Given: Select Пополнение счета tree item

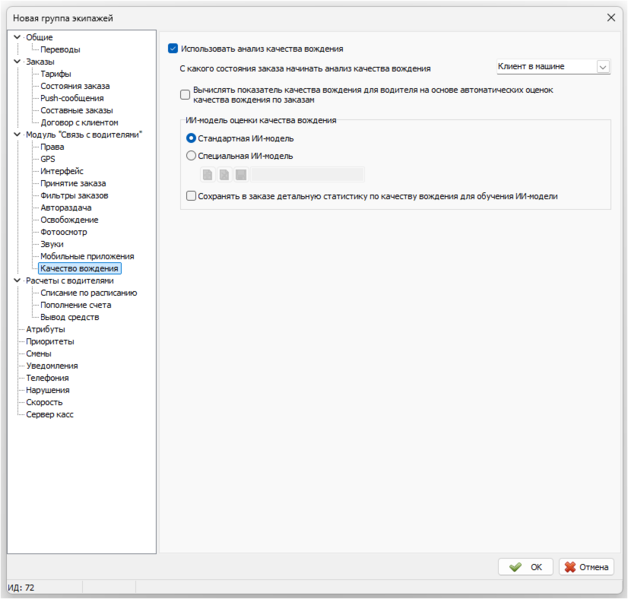Looking at the screenshot, I should (76, 305).
